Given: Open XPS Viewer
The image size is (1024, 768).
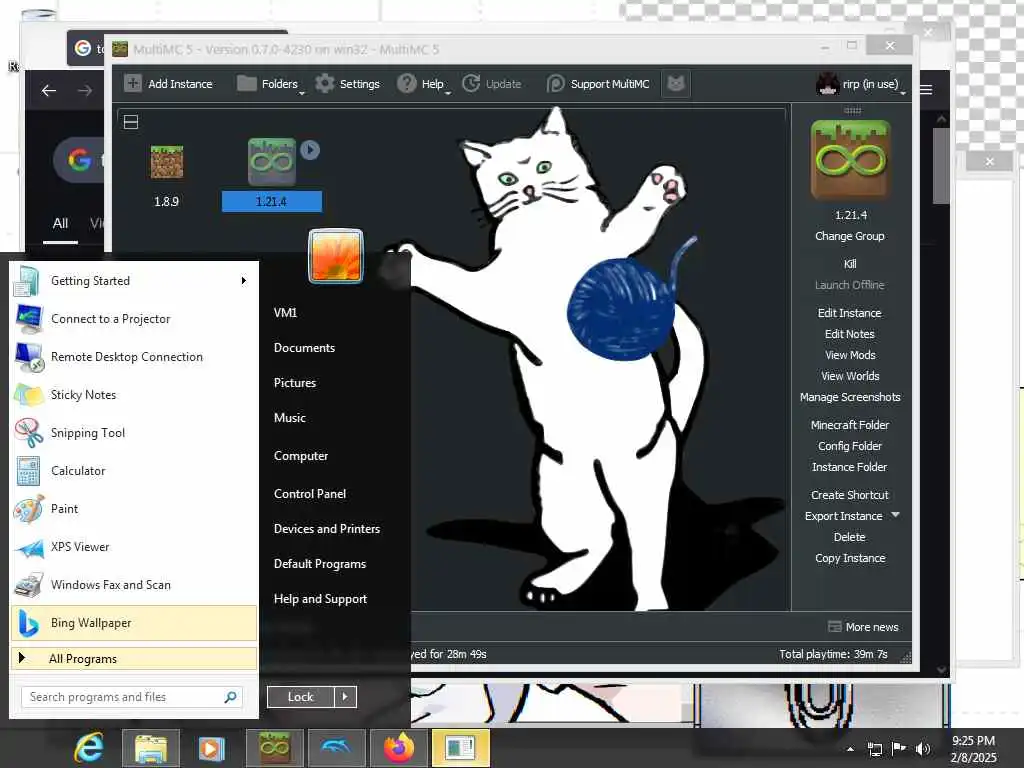Looking at the screenshot, I should [134, 547].
